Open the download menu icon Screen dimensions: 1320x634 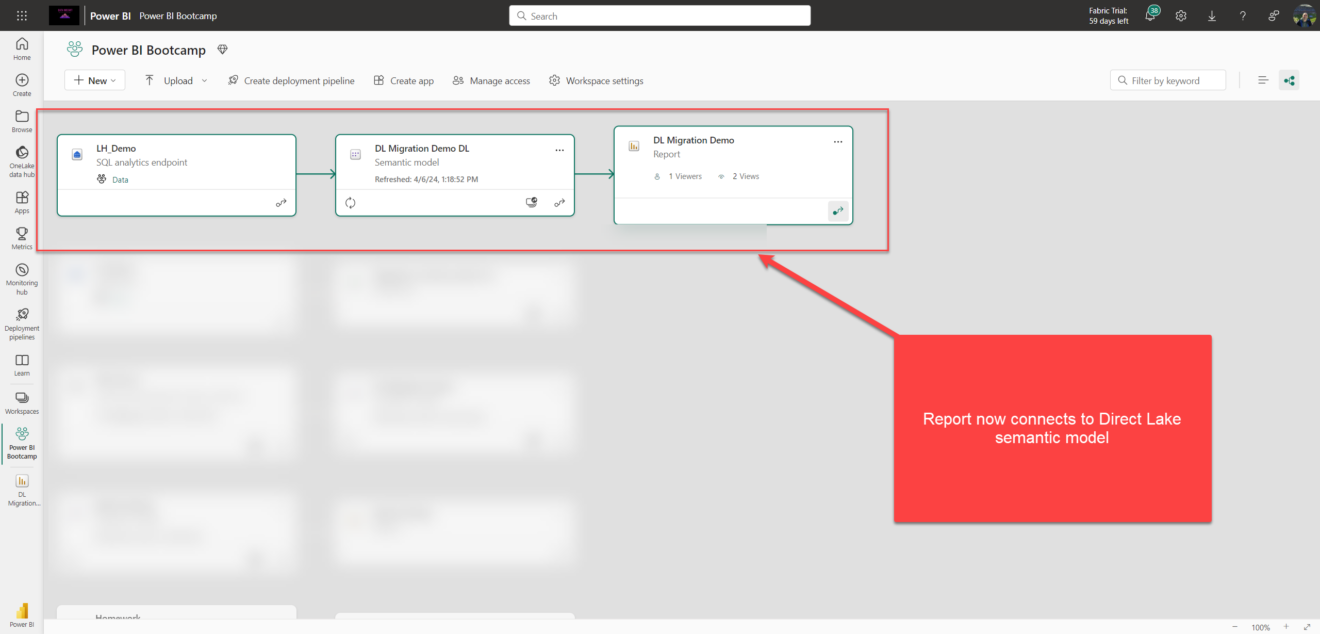(1212, 16)
